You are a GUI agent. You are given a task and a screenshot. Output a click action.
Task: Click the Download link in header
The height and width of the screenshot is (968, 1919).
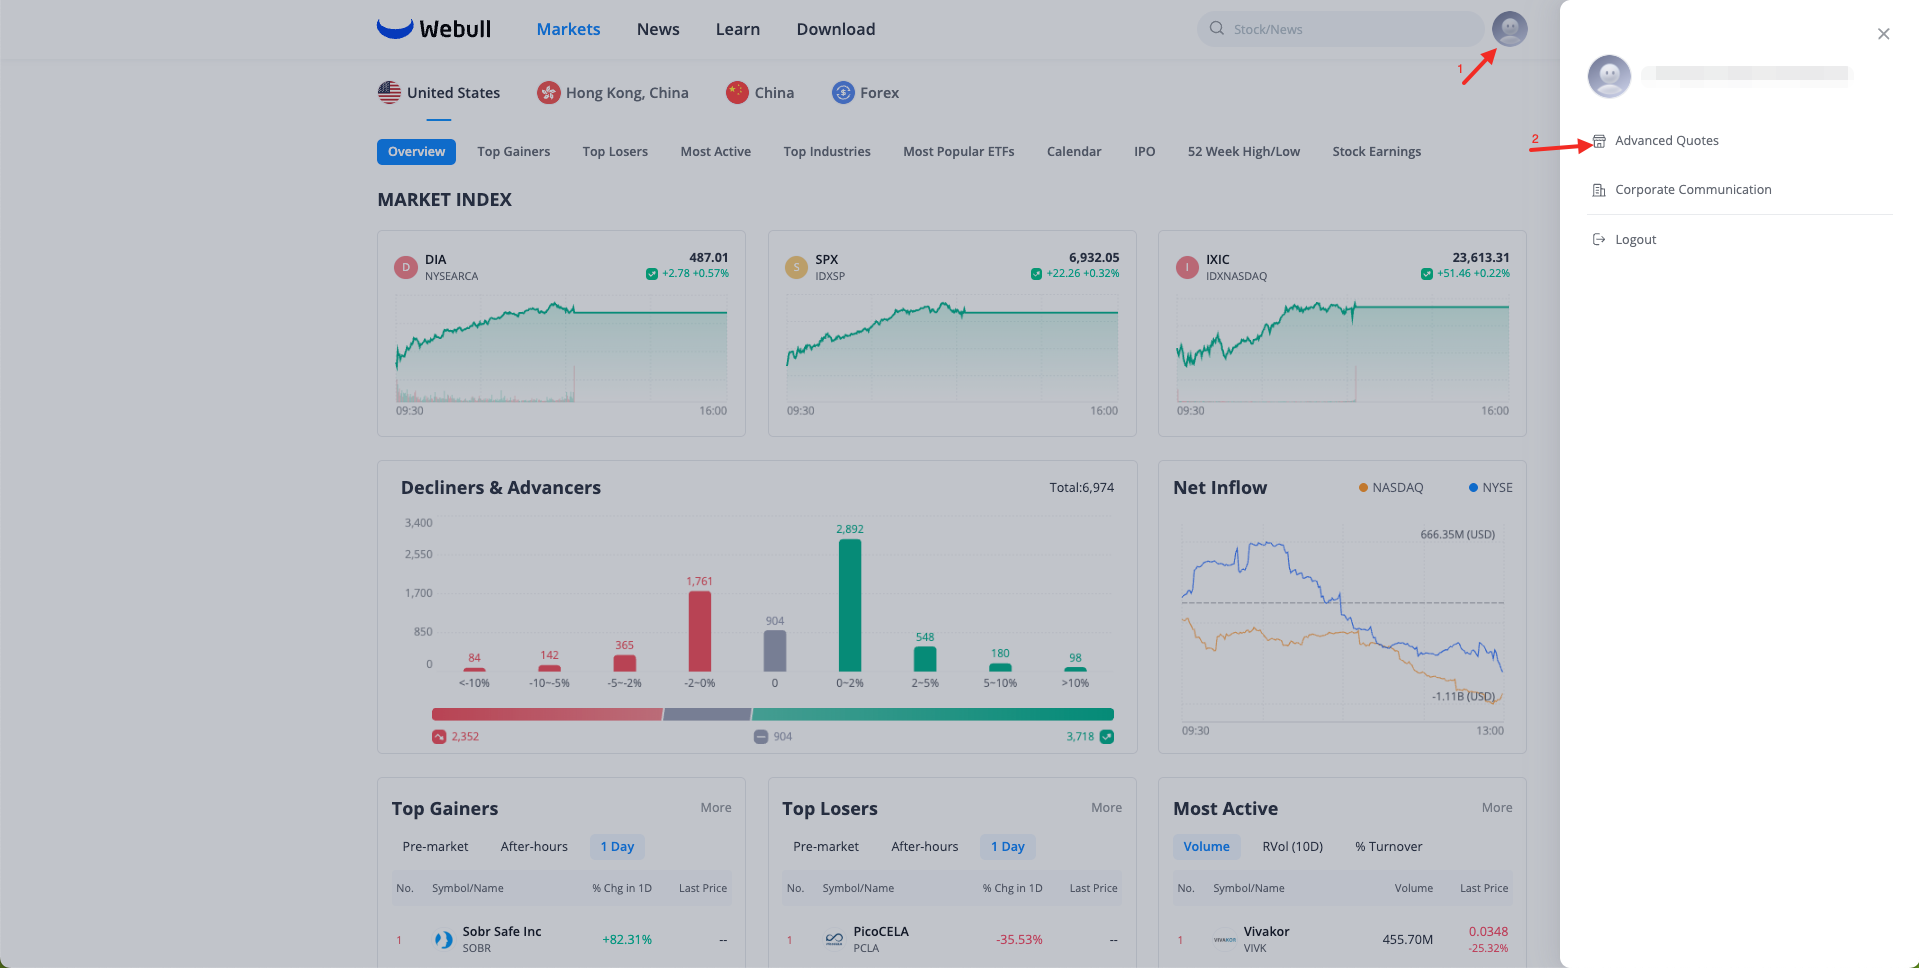click(x=835, y=30)
